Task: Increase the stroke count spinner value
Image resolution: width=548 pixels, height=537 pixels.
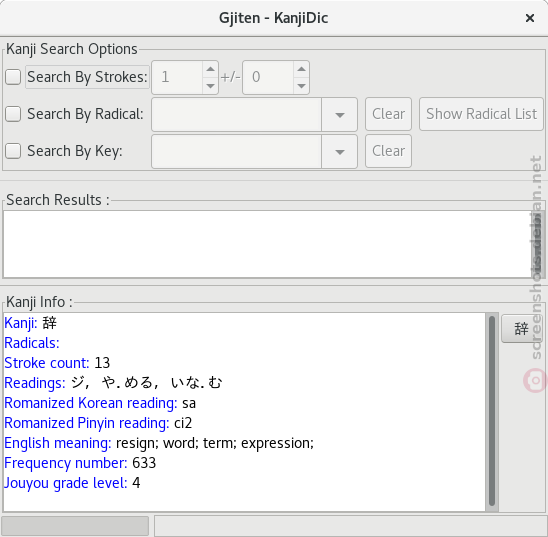Action: [x=210, y=69]
